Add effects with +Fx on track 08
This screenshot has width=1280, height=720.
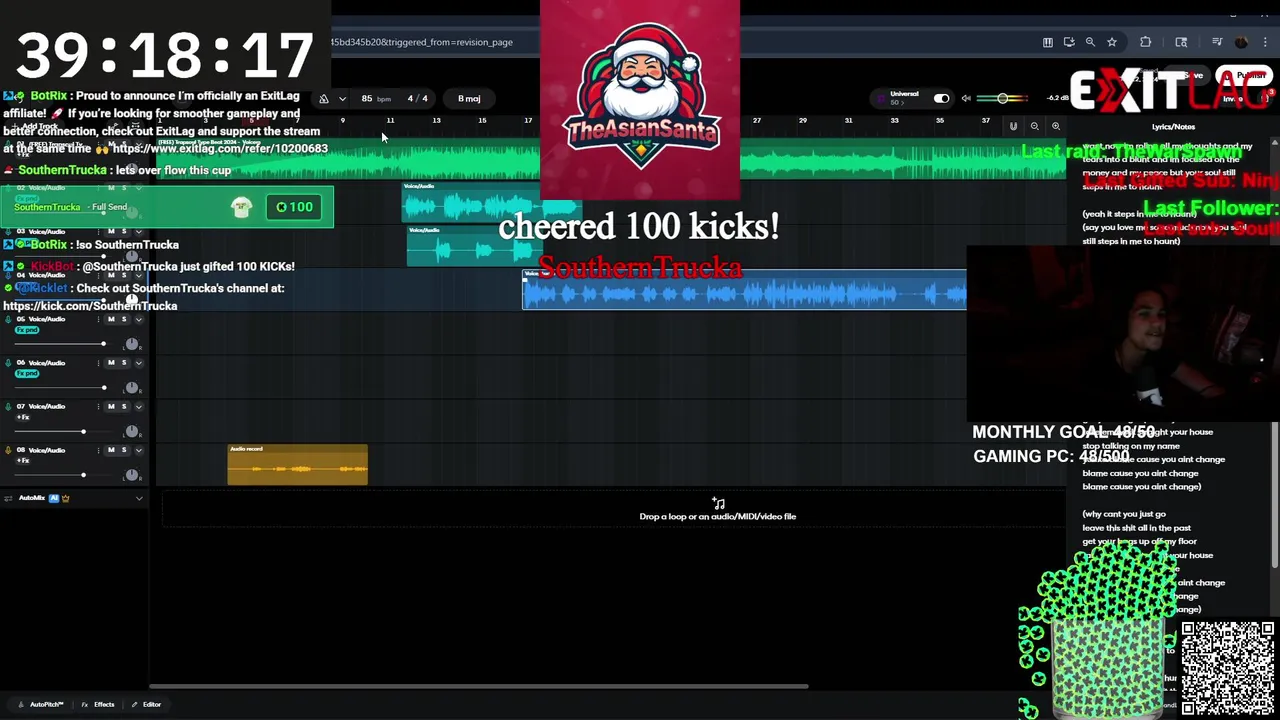23,461
